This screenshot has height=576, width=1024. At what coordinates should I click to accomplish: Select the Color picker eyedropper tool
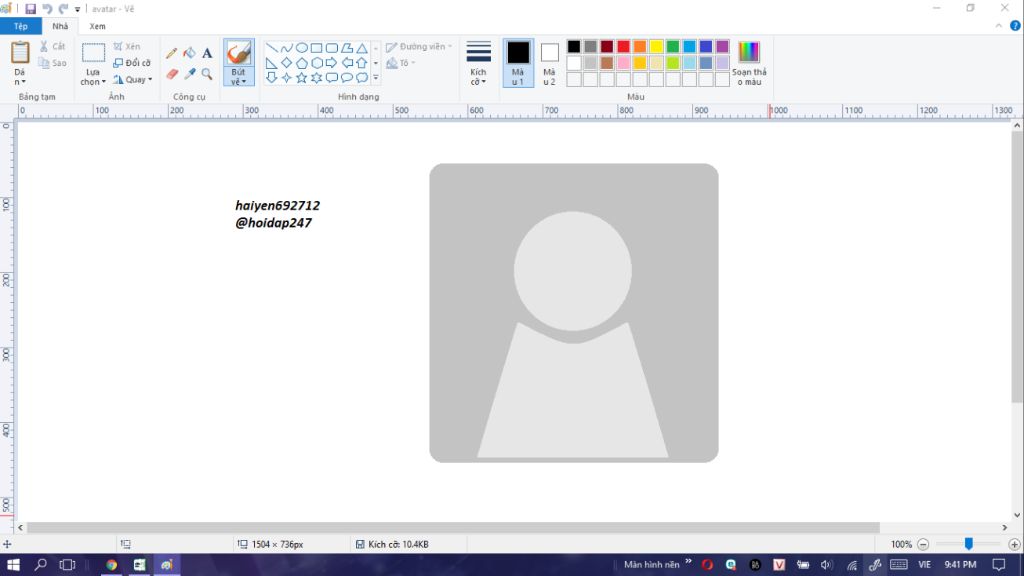pos(189,74)
